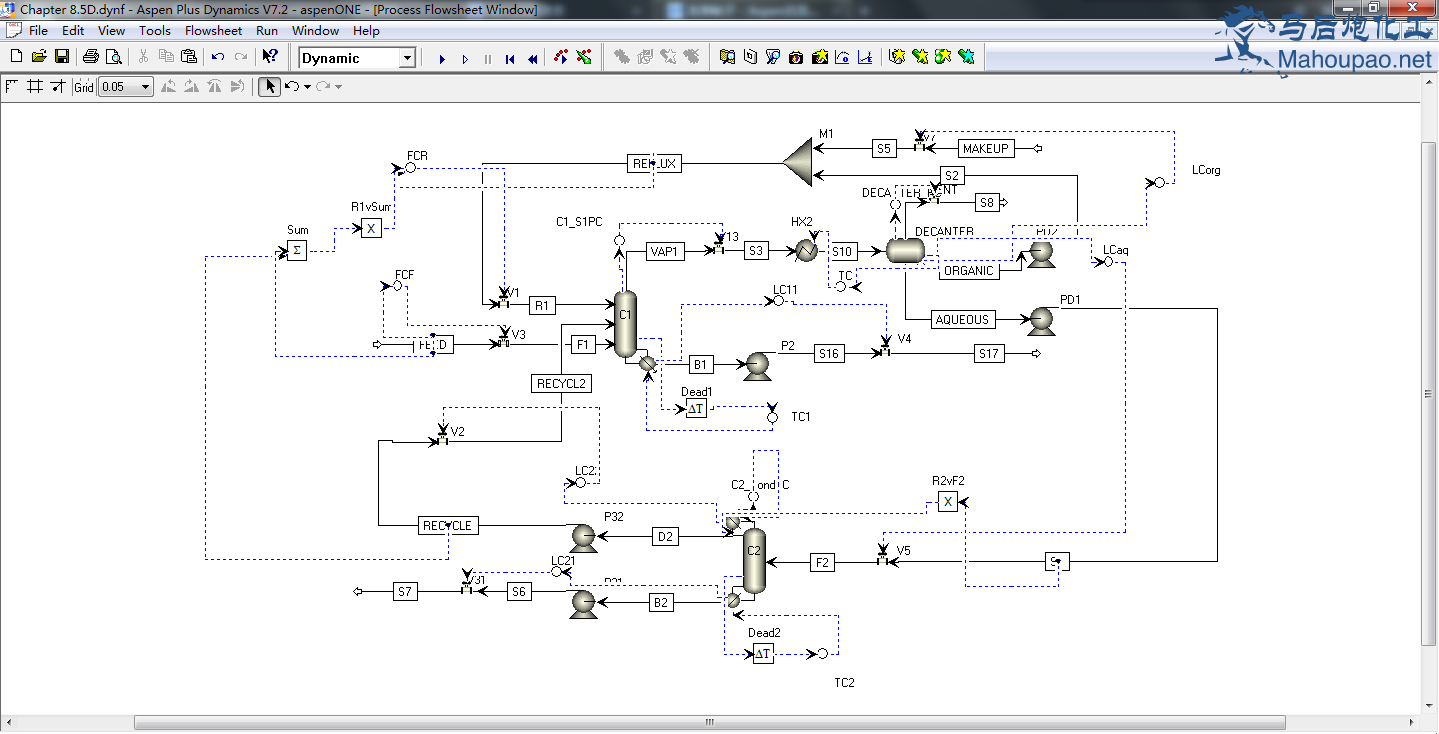Select the M1 mixer triangle block
This screenshot has height=734, width=1439.
pyautogui.click(x=798, y=162)
